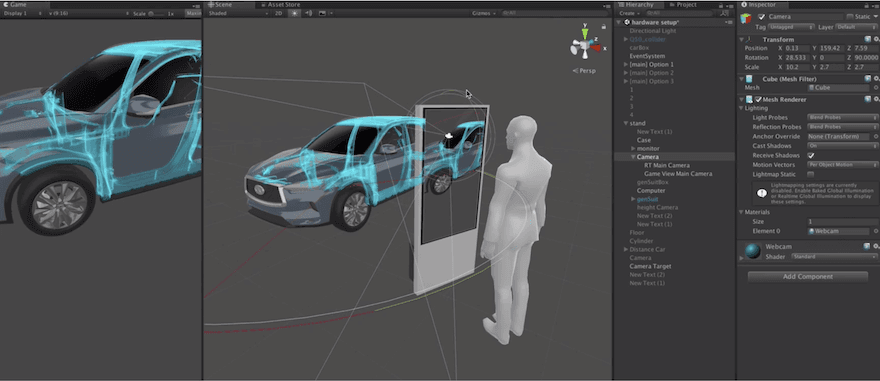This screenshot has height=381, width=880.
Task: Collapse the Materials section
Action: [741, 212]
